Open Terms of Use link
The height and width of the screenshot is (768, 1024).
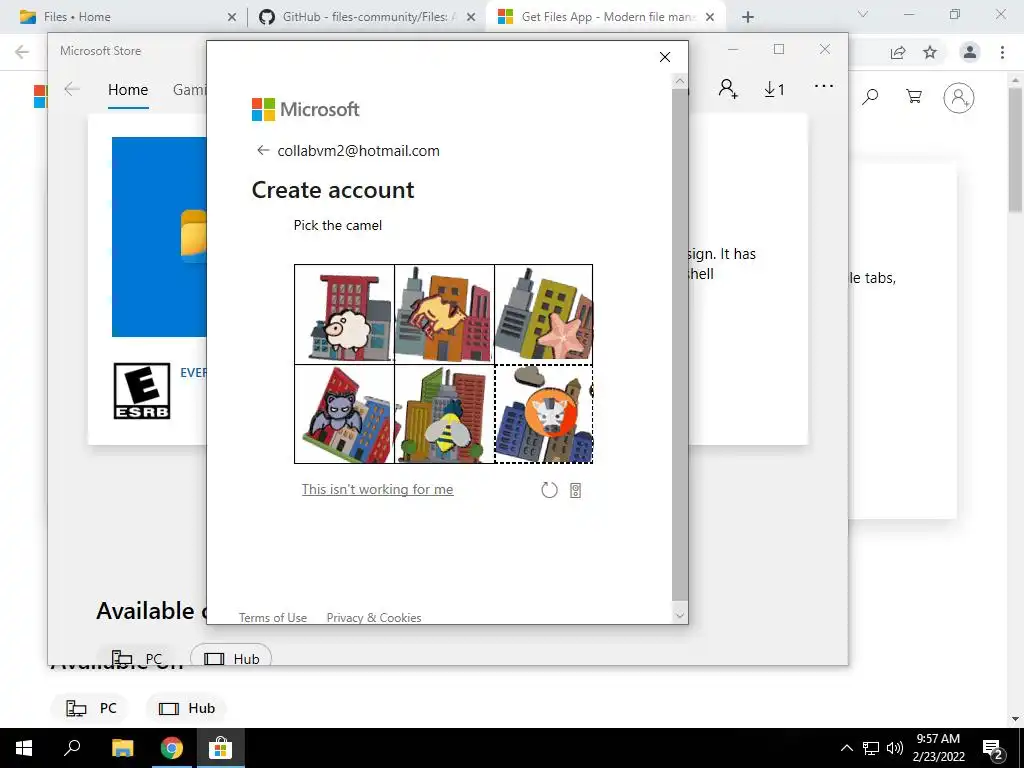point(272,617)
